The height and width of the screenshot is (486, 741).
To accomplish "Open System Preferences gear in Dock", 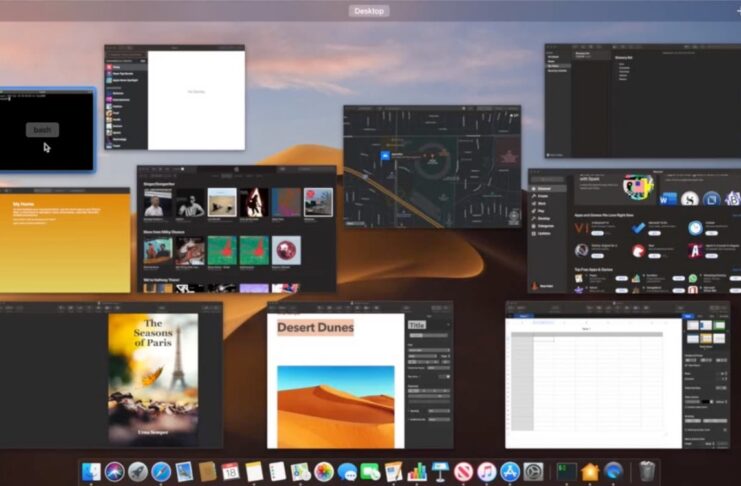I will click(534, 471).
